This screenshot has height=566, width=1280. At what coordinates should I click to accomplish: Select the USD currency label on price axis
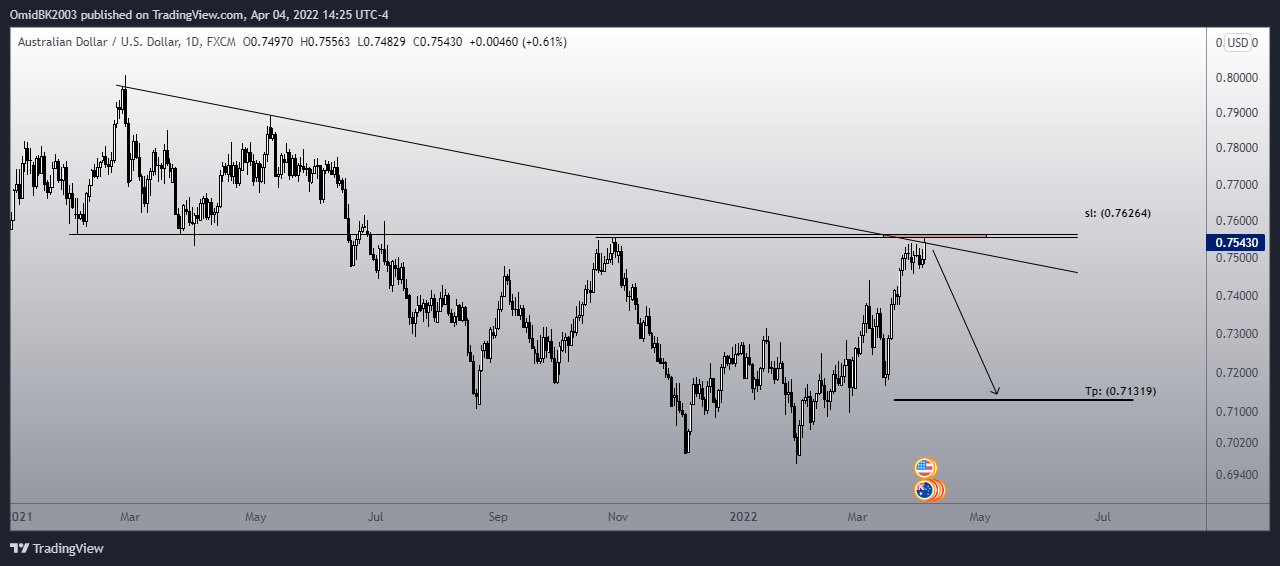pyautogui.click(x=1238, y=42)
